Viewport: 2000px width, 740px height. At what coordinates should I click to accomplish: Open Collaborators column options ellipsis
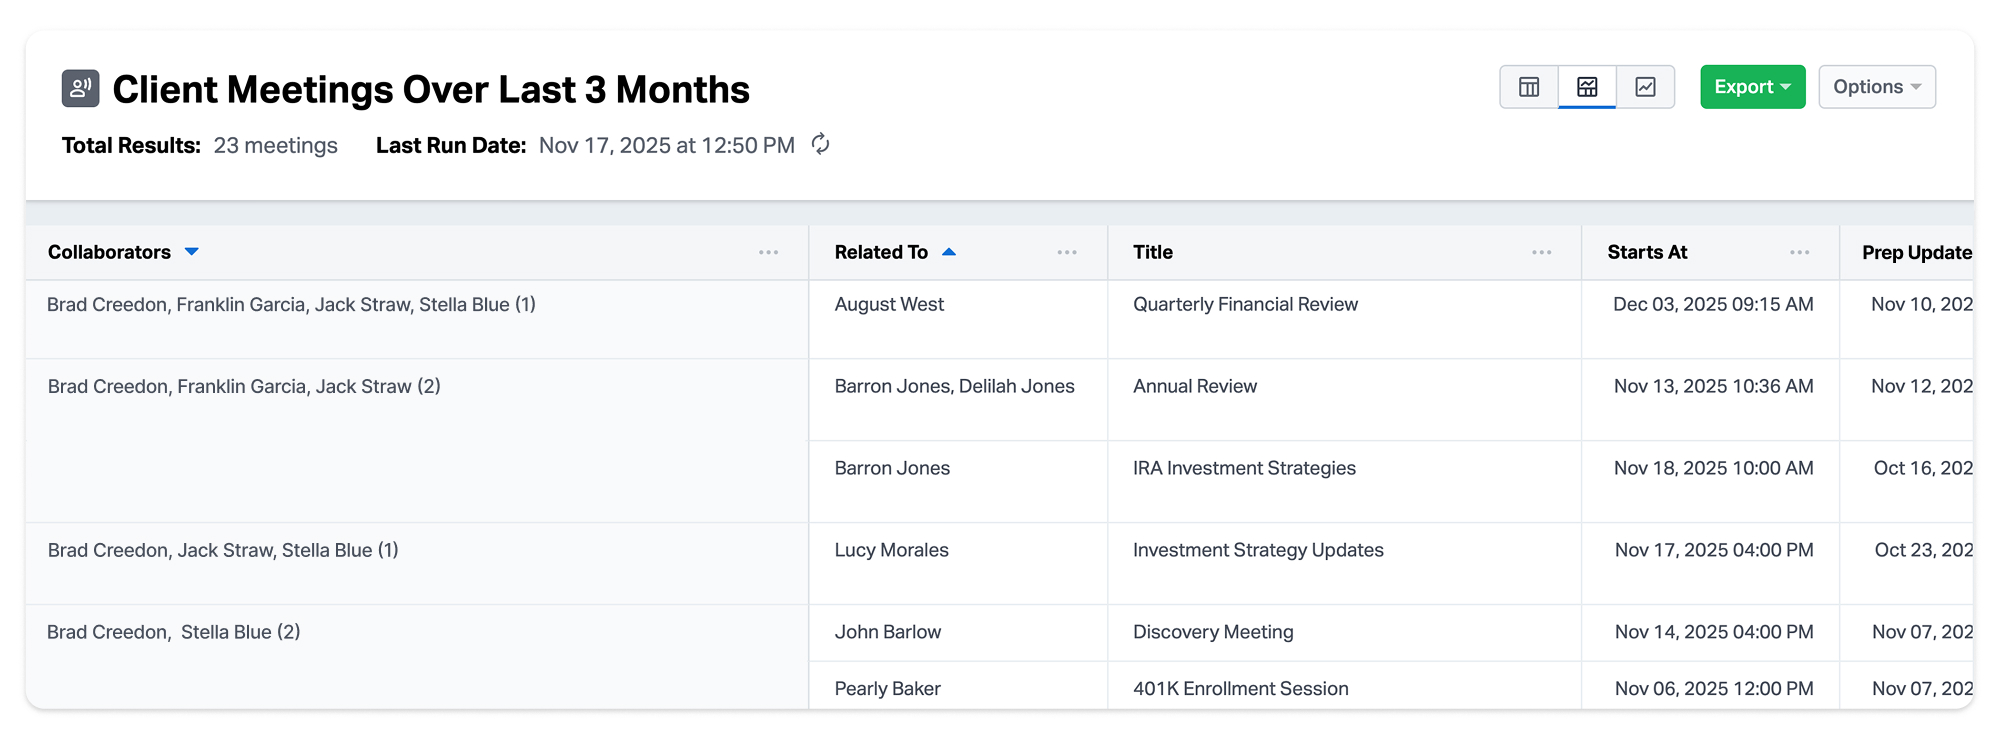click(768, 253)
